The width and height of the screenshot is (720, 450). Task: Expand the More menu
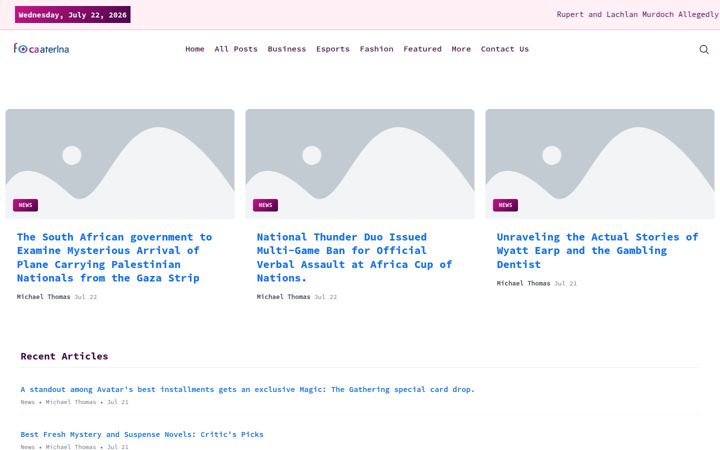(461, 49)
